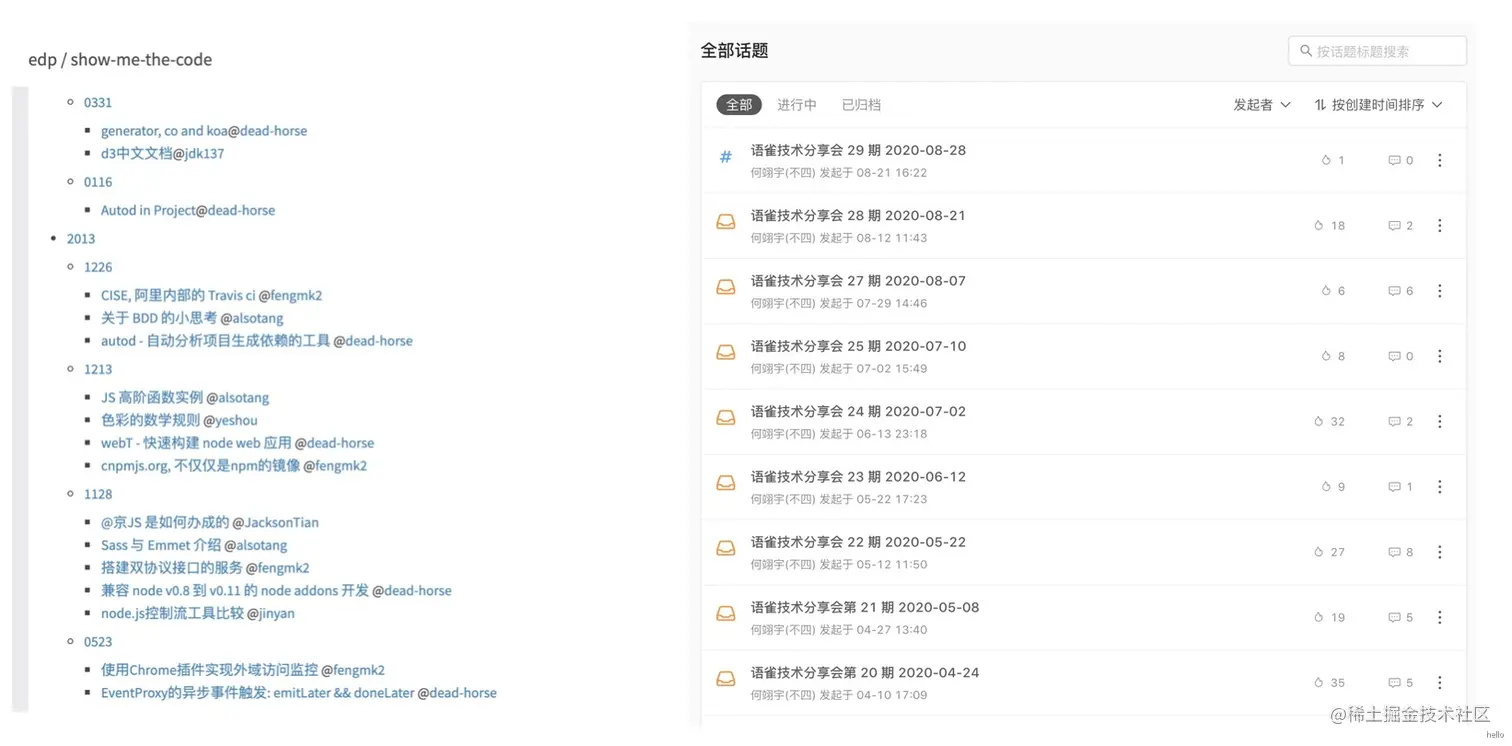Open more options for 语雀技术分享会 24 期
Screen dimensions: 1512x746
tap(1439, 422)
